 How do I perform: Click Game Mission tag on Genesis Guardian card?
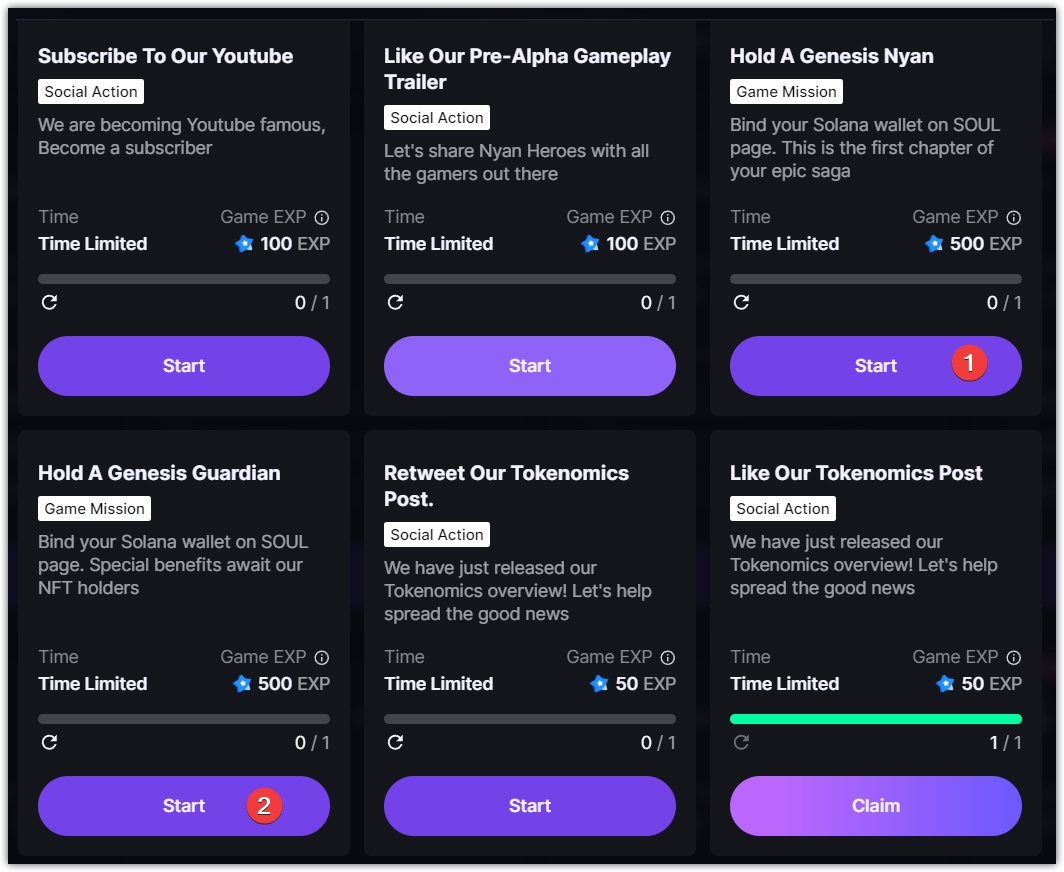coord(95,509)
